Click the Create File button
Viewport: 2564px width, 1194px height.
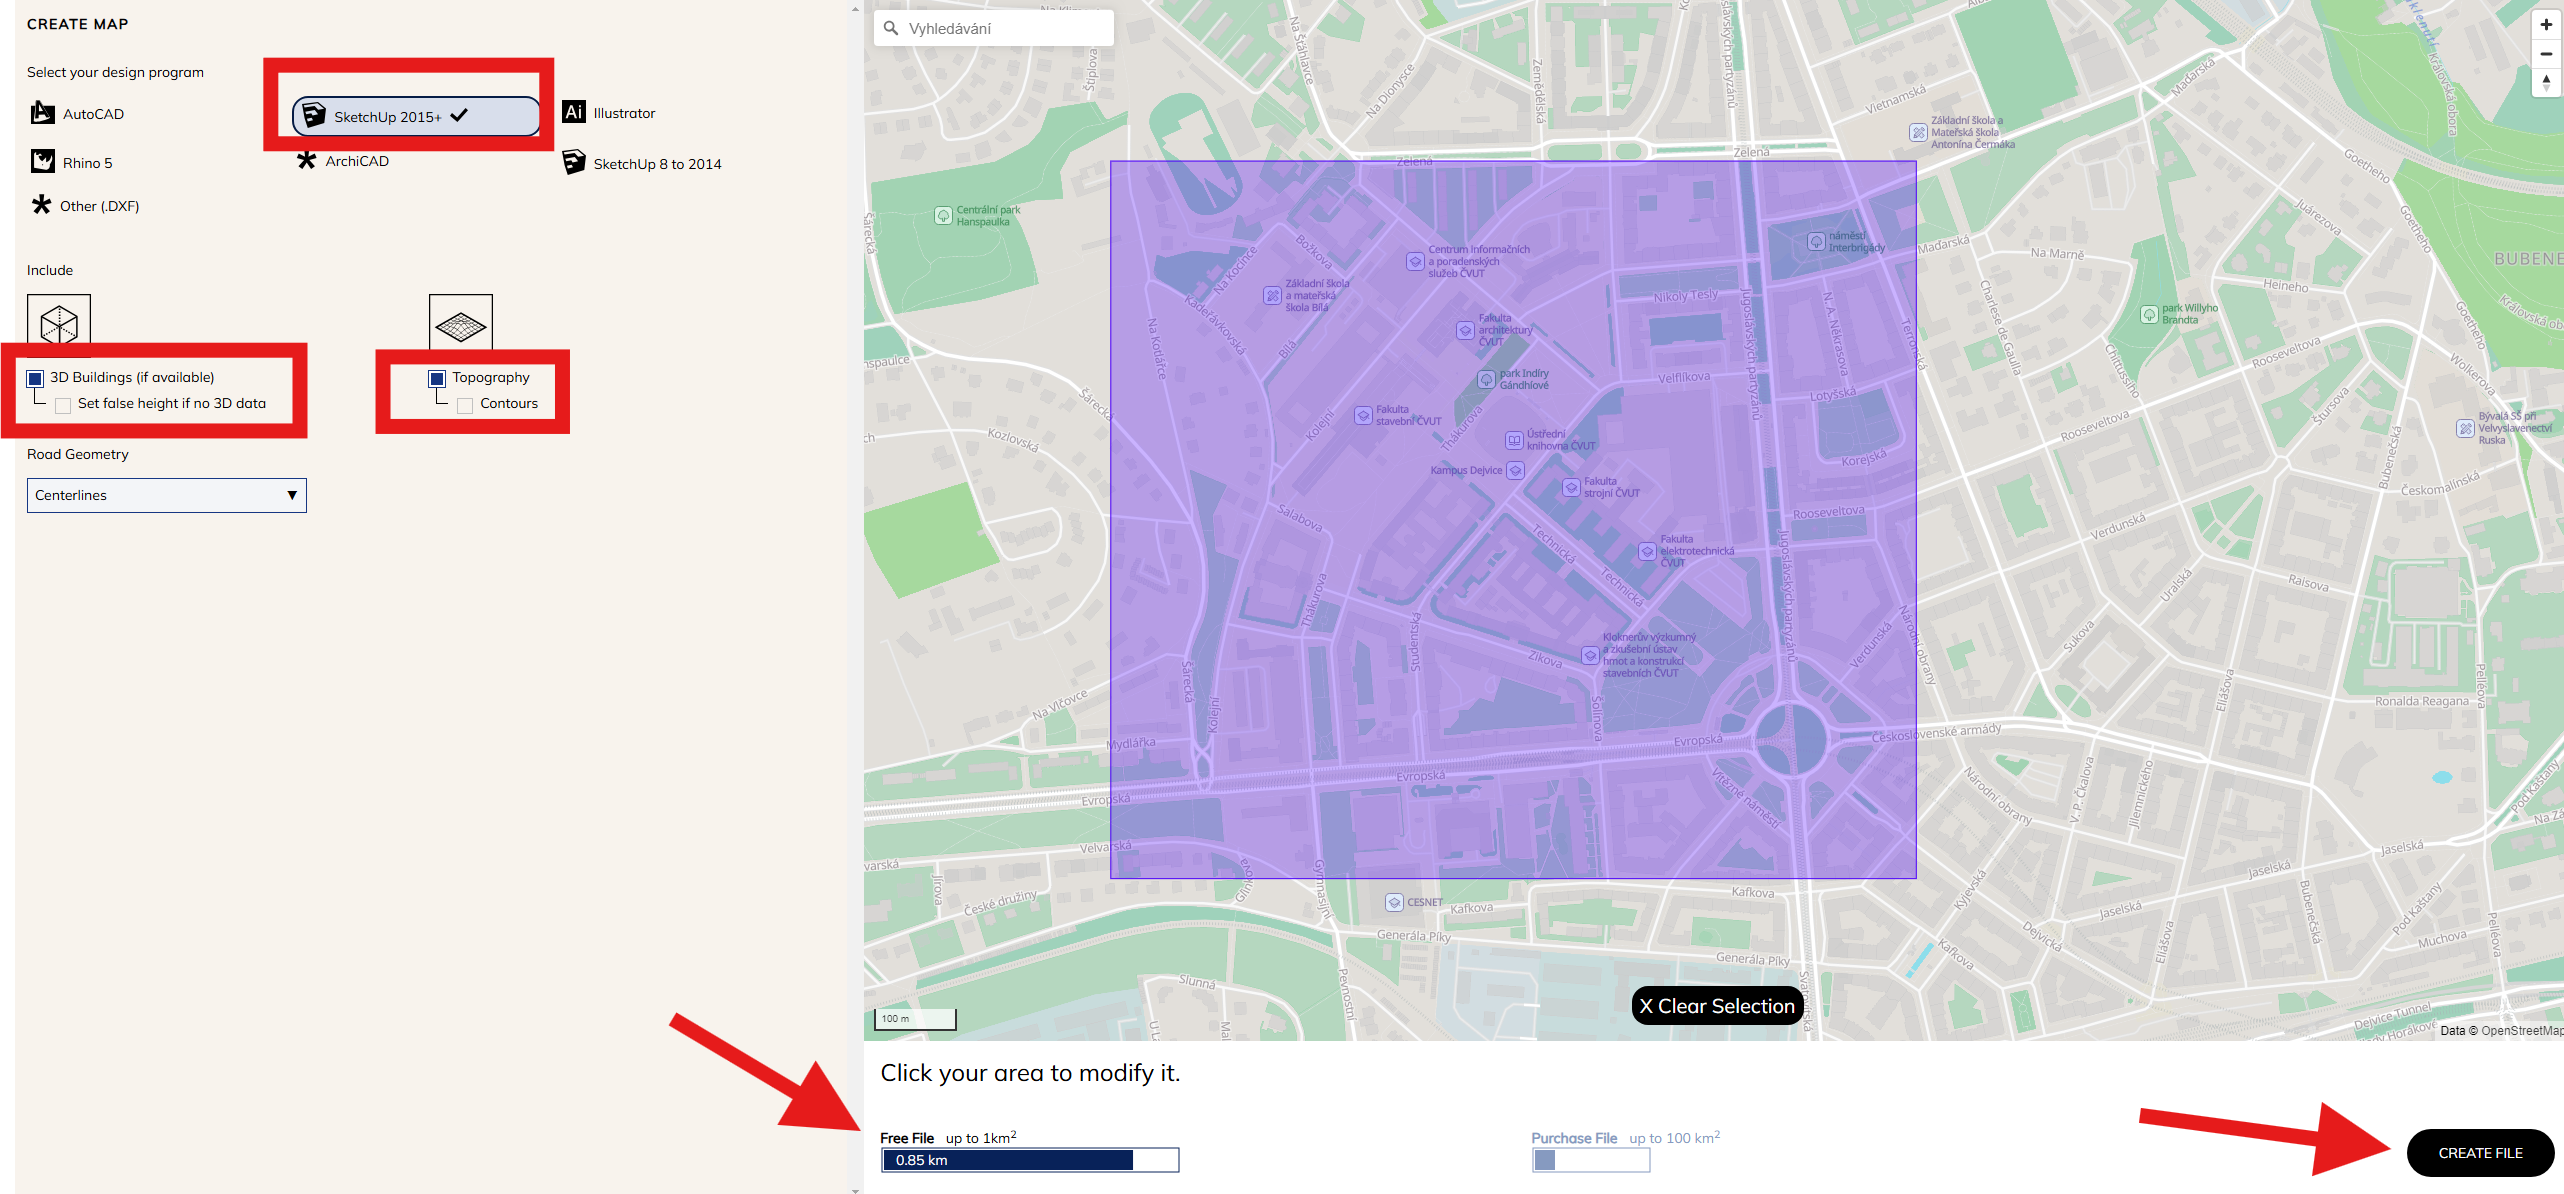[2480, 1153]
